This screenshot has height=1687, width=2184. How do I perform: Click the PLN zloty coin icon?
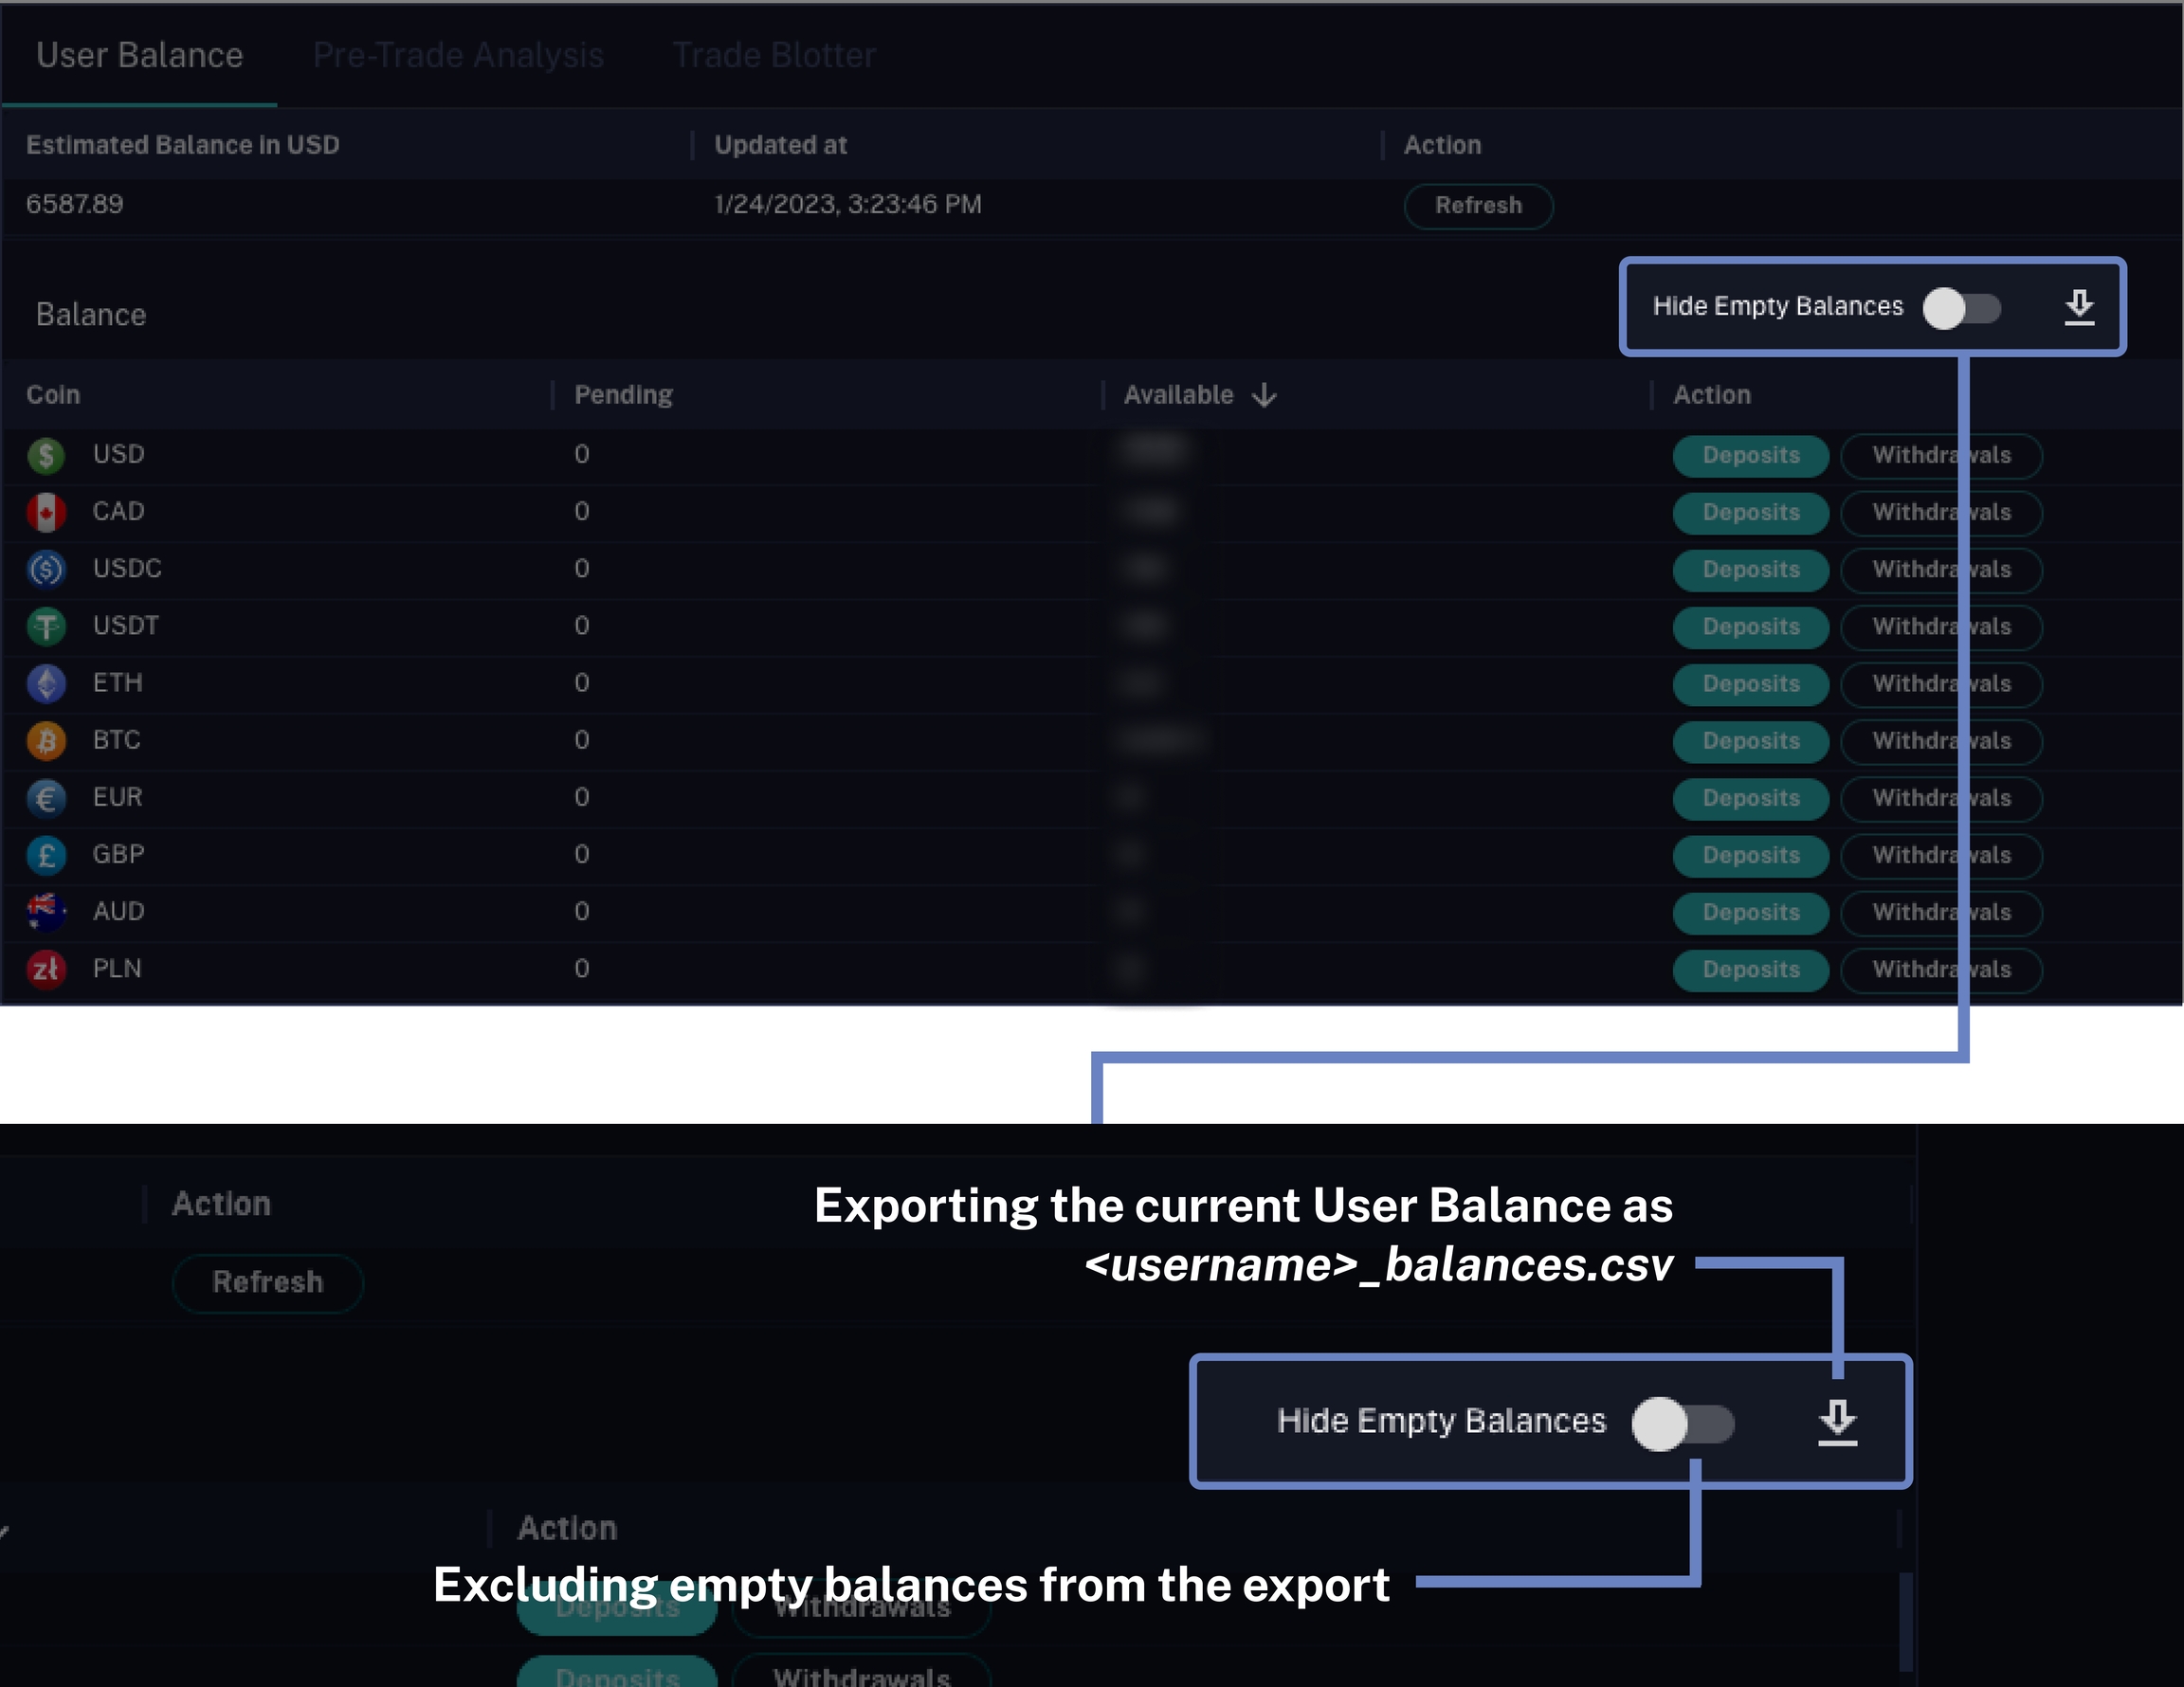46,969
